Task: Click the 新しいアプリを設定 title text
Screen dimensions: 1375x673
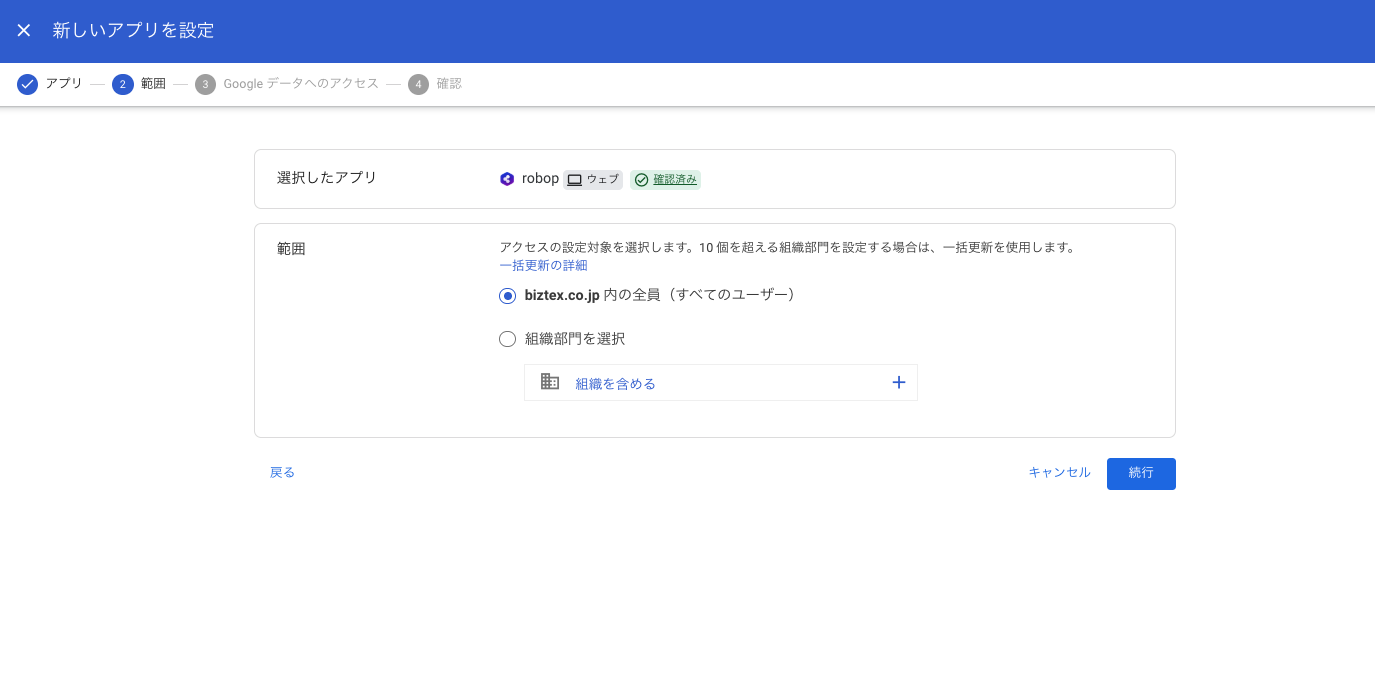Action: click(x=133, y=31)
